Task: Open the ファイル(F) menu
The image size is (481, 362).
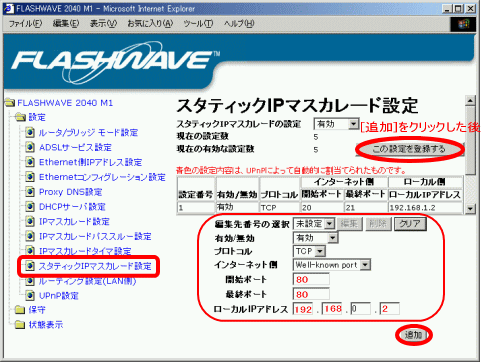Action: tap(25, 24)
